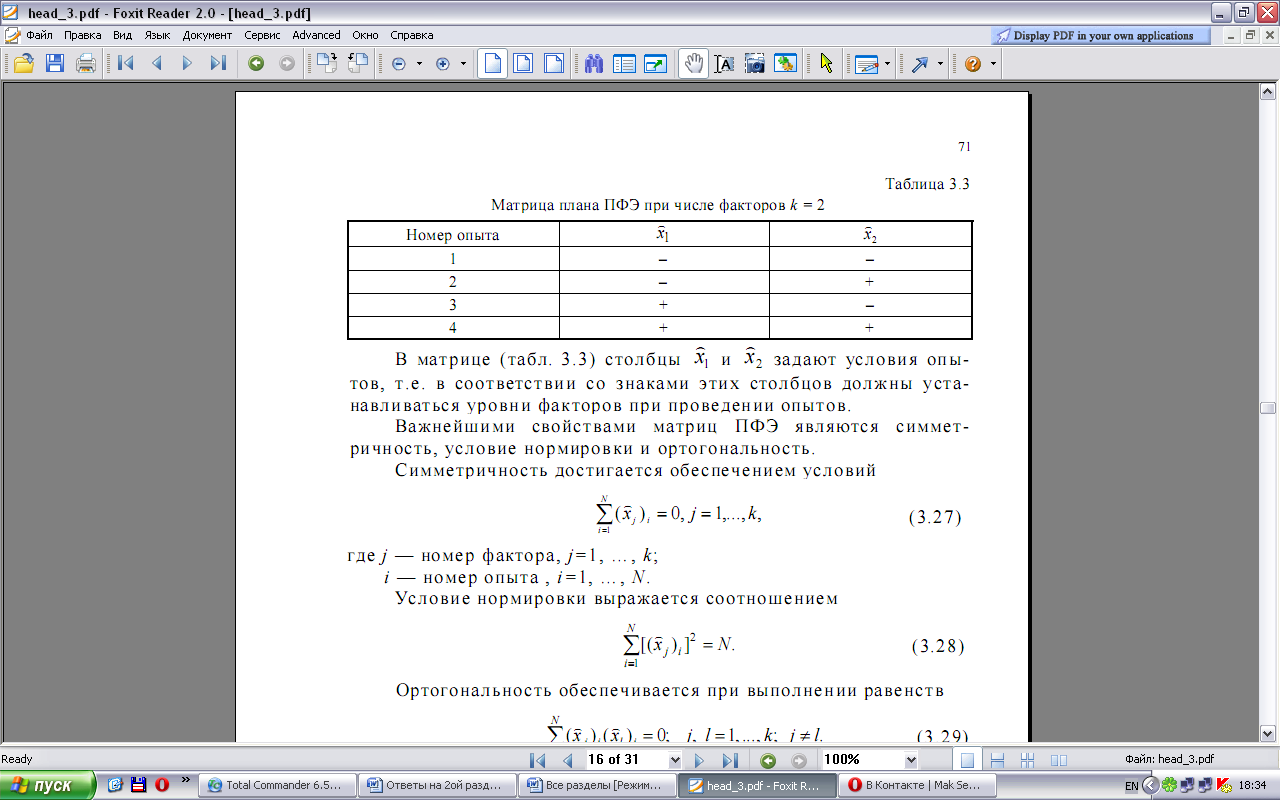Go to next page in bottom bar
The image size is (1280, 800).
[x=699, y=760]
